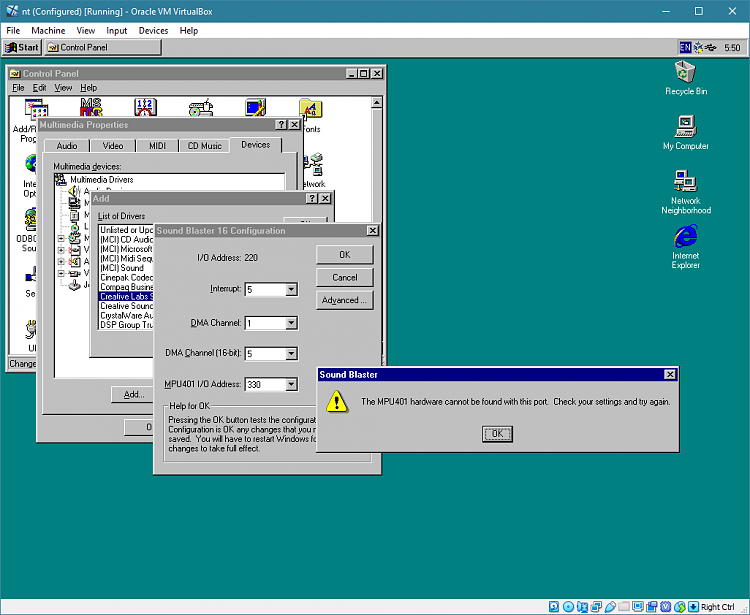Open the Advanced... settings button
750x615 pixels.
pos(344,300)
